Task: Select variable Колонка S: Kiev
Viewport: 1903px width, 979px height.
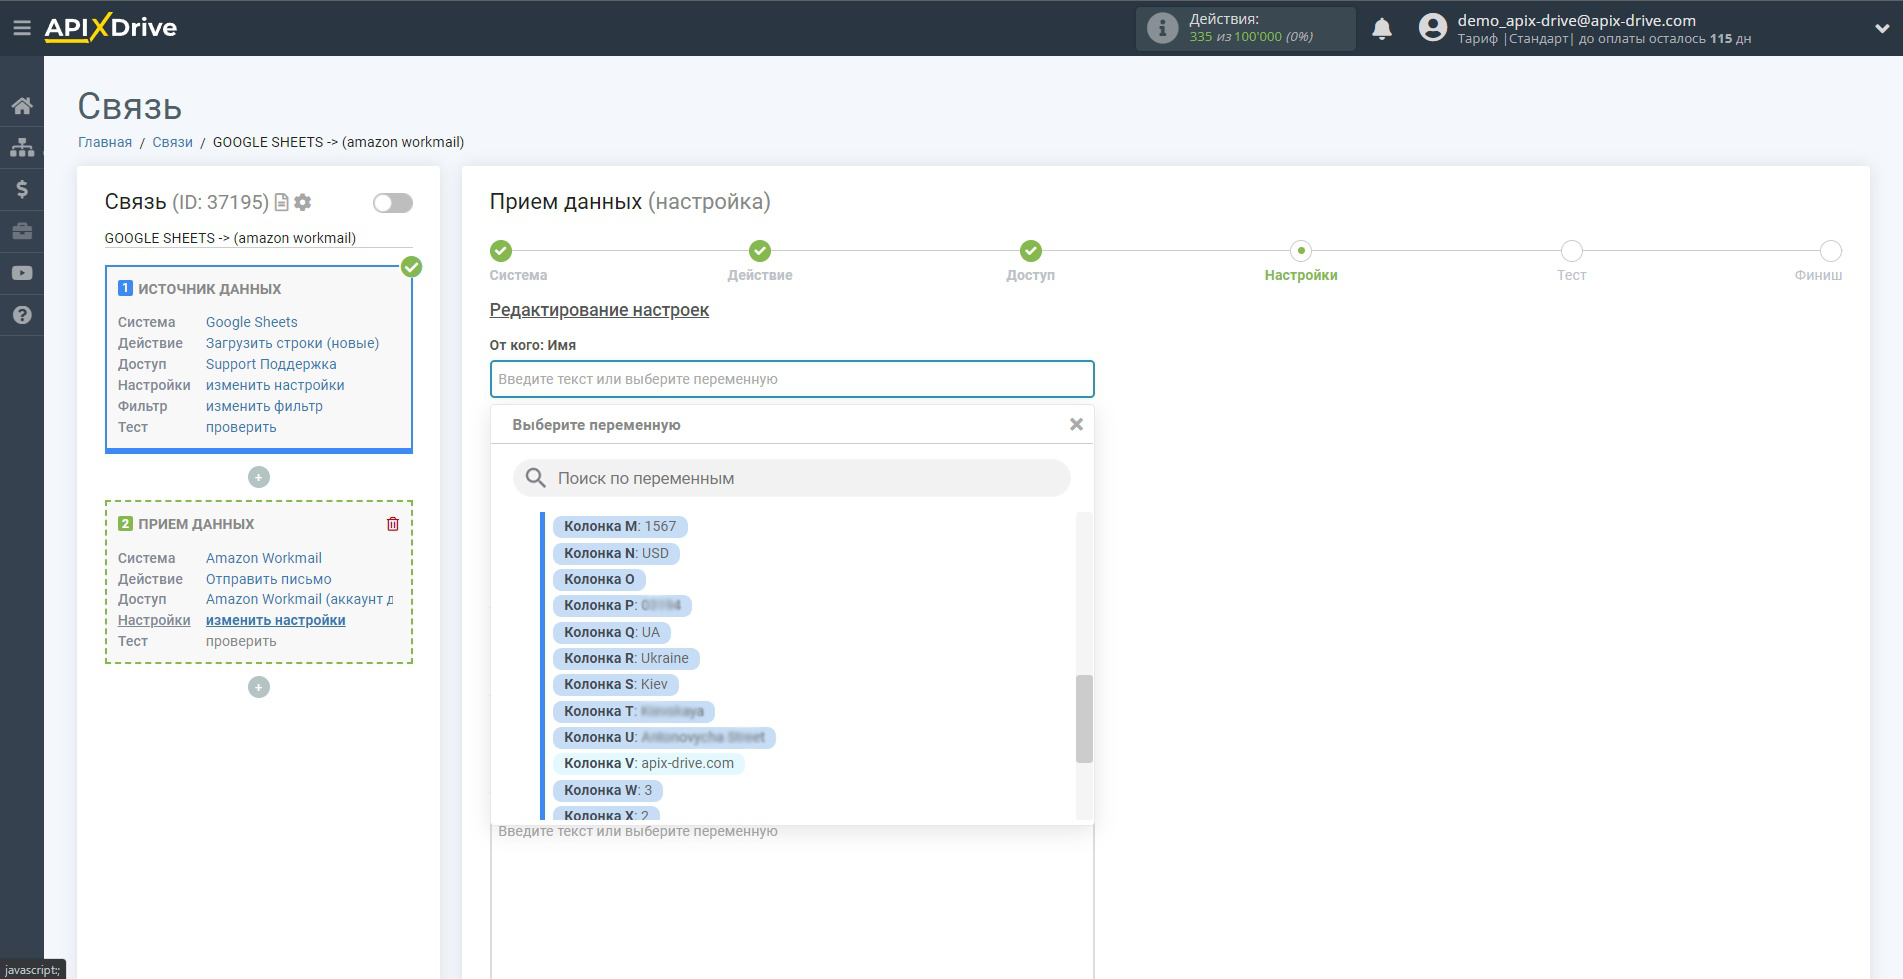Action: (616, 684)
